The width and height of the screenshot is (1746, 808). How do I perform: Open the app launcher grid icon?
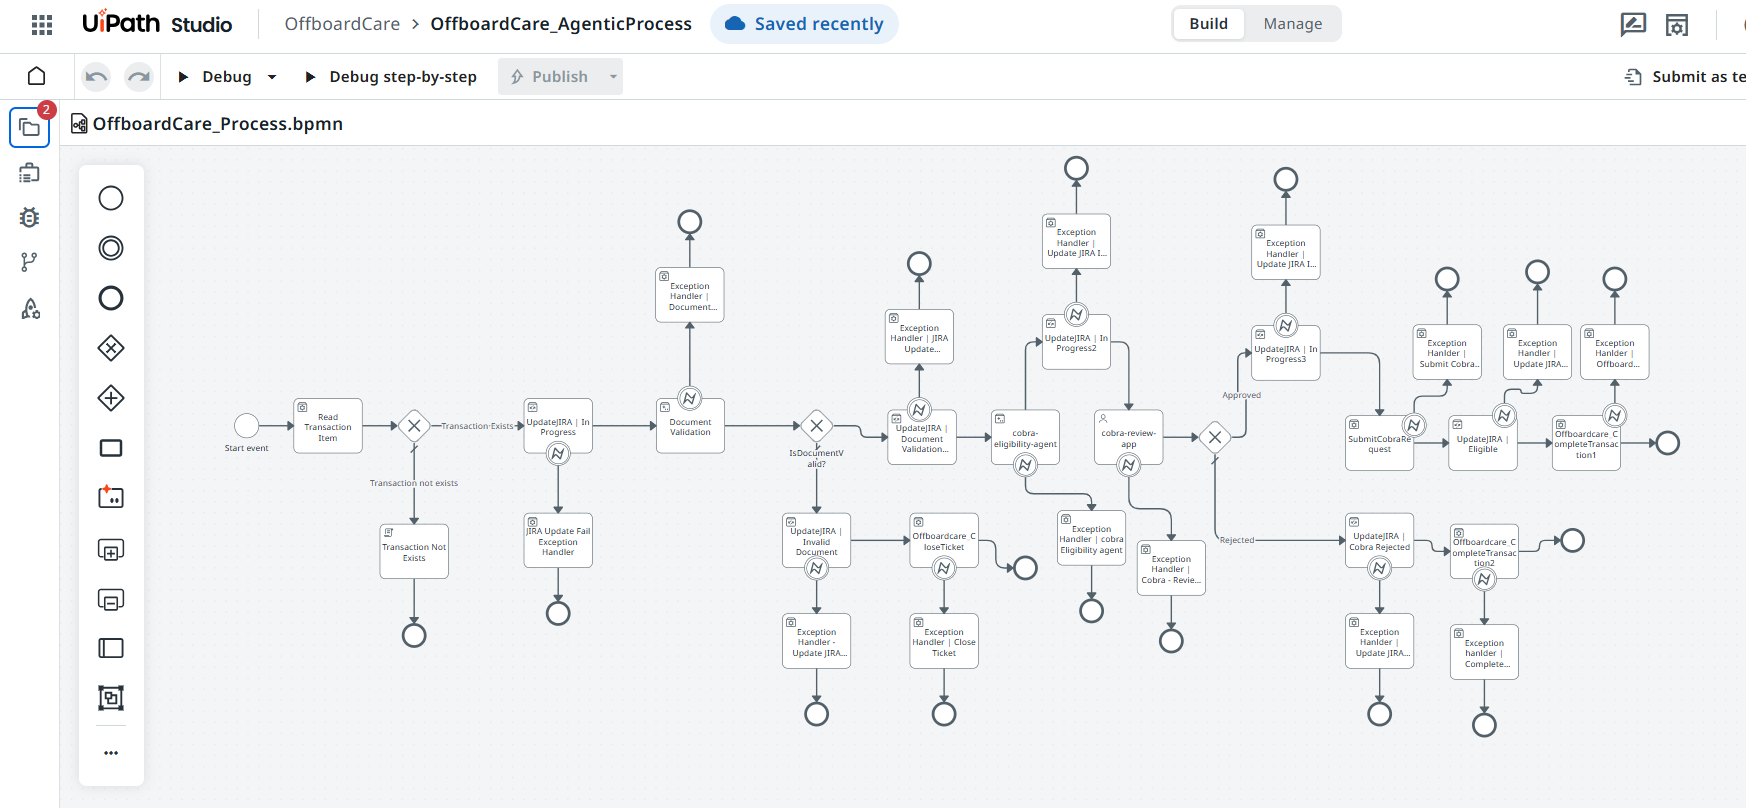(42, 24)
